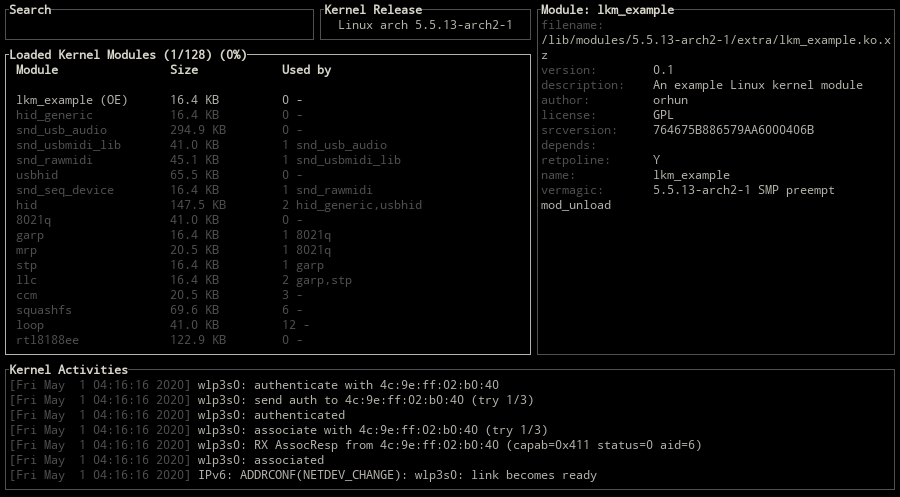Image resolution: width=900 pixels, height=497 pixels.
Task: Select the usbhid module row
Action: (x=267, y=174)
